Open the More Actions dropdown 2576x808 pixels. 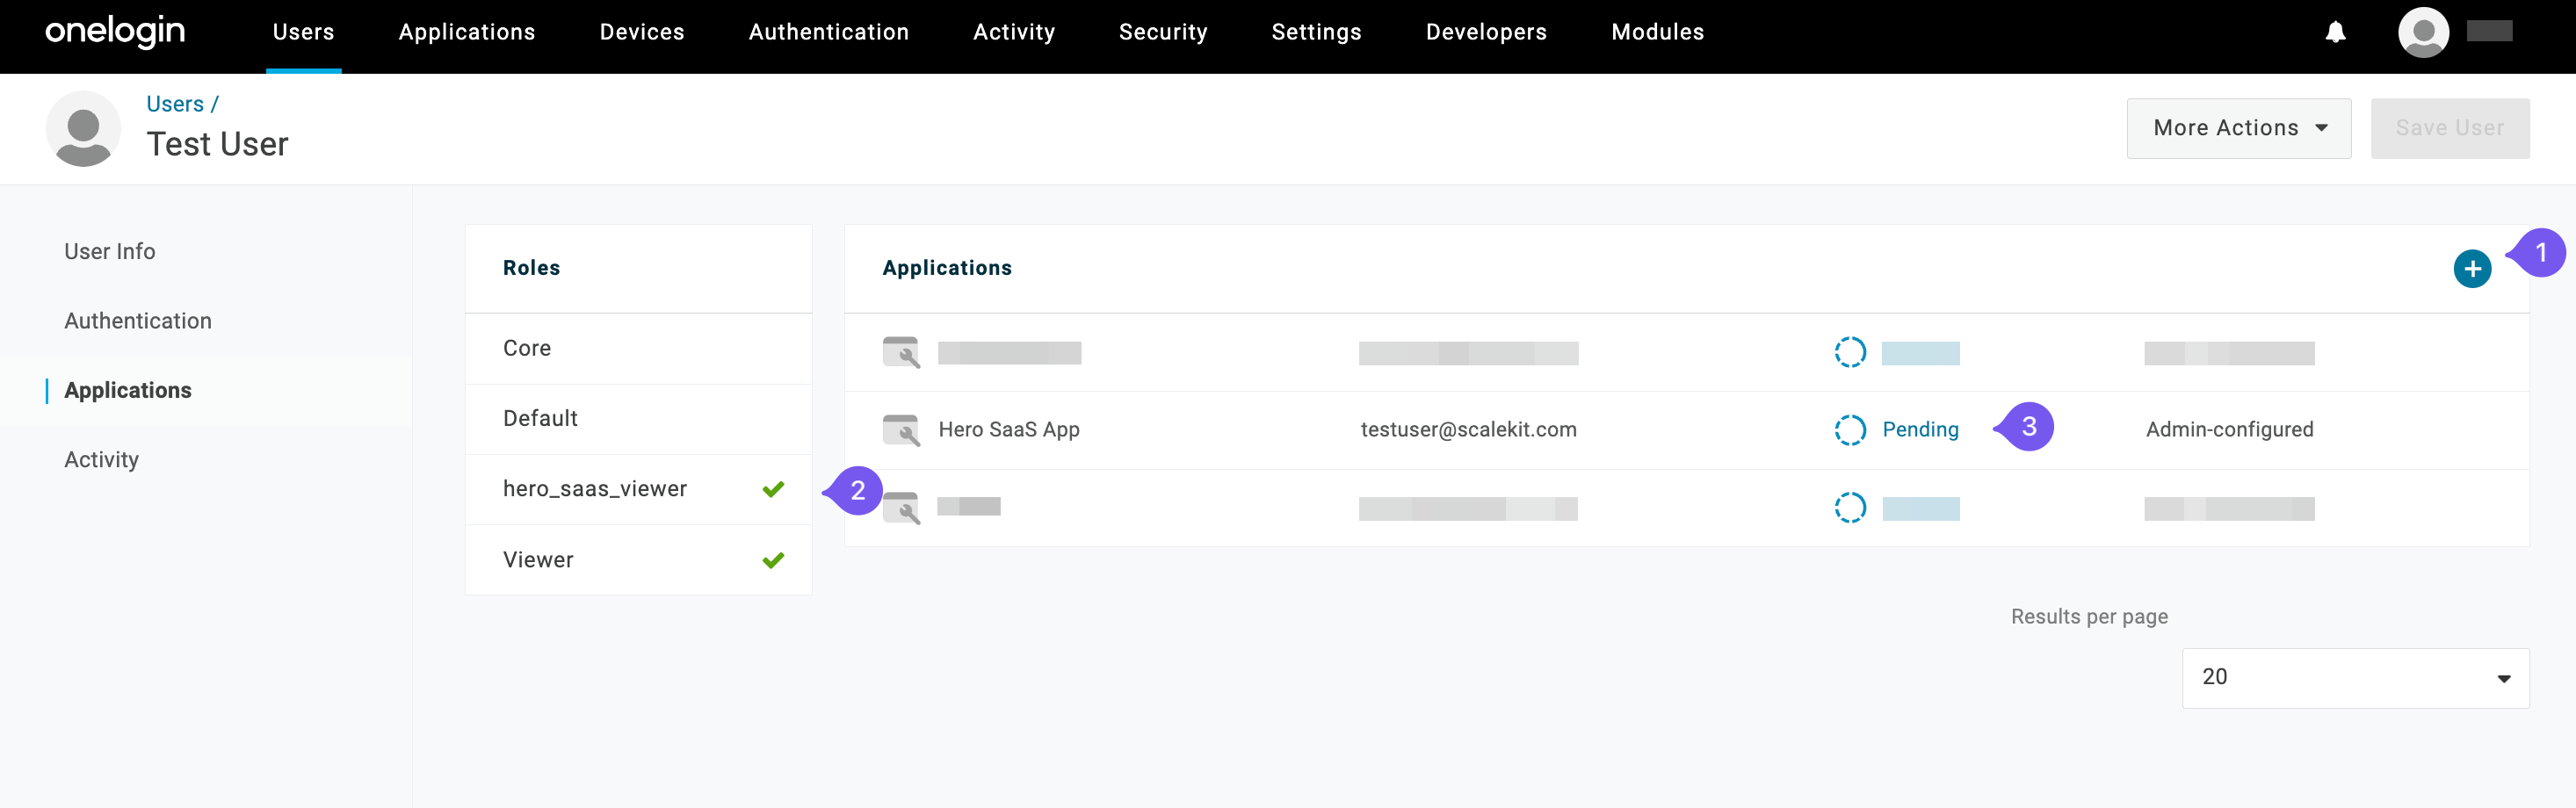(x=2239, y=128)
